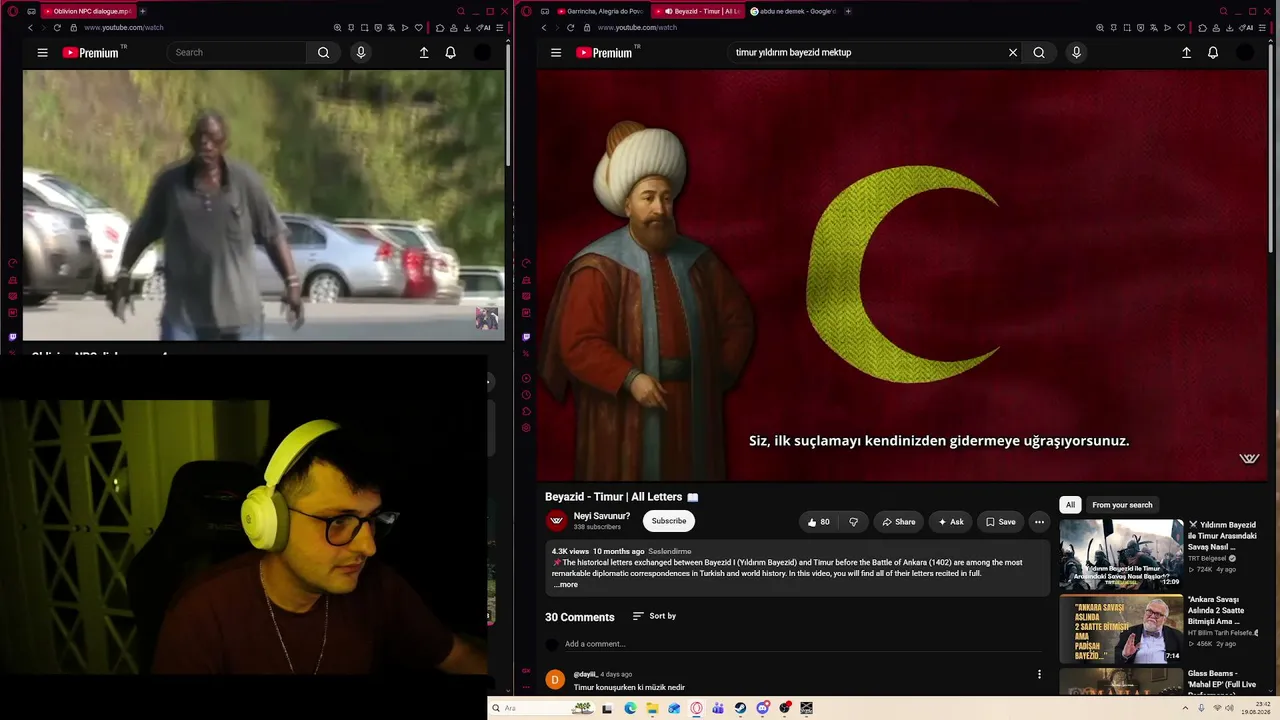The height and width of the screenshot is (720, 1280).
Task: Subscribe to the Neyi Savunur? channel
Action: coord(669,521)
